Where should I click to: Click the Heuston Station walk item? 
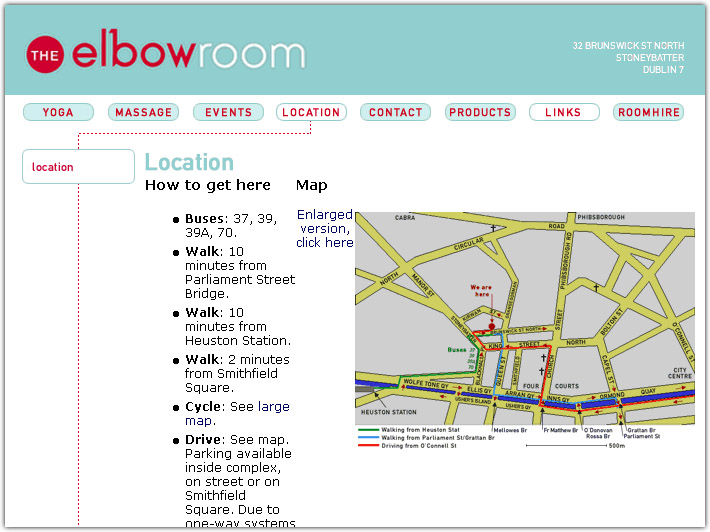(238, 326)
